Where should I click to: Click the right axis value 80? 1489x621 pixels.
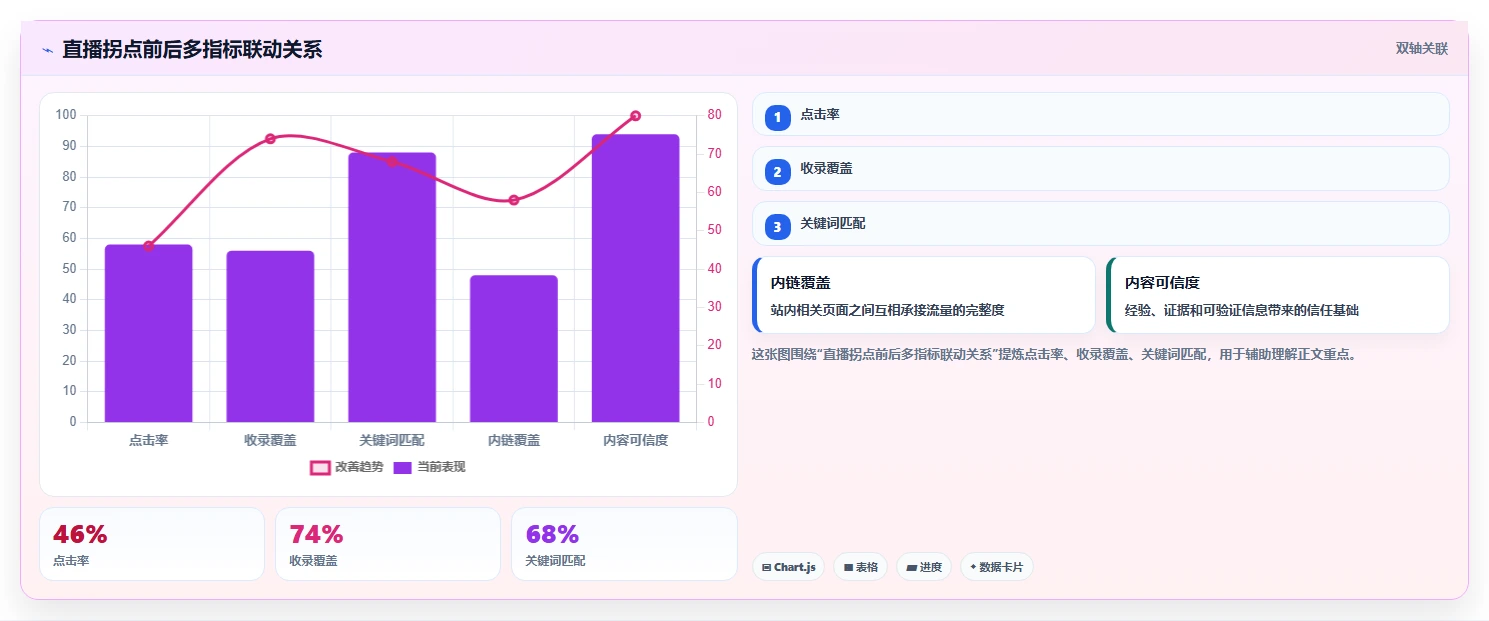[714, 115]
